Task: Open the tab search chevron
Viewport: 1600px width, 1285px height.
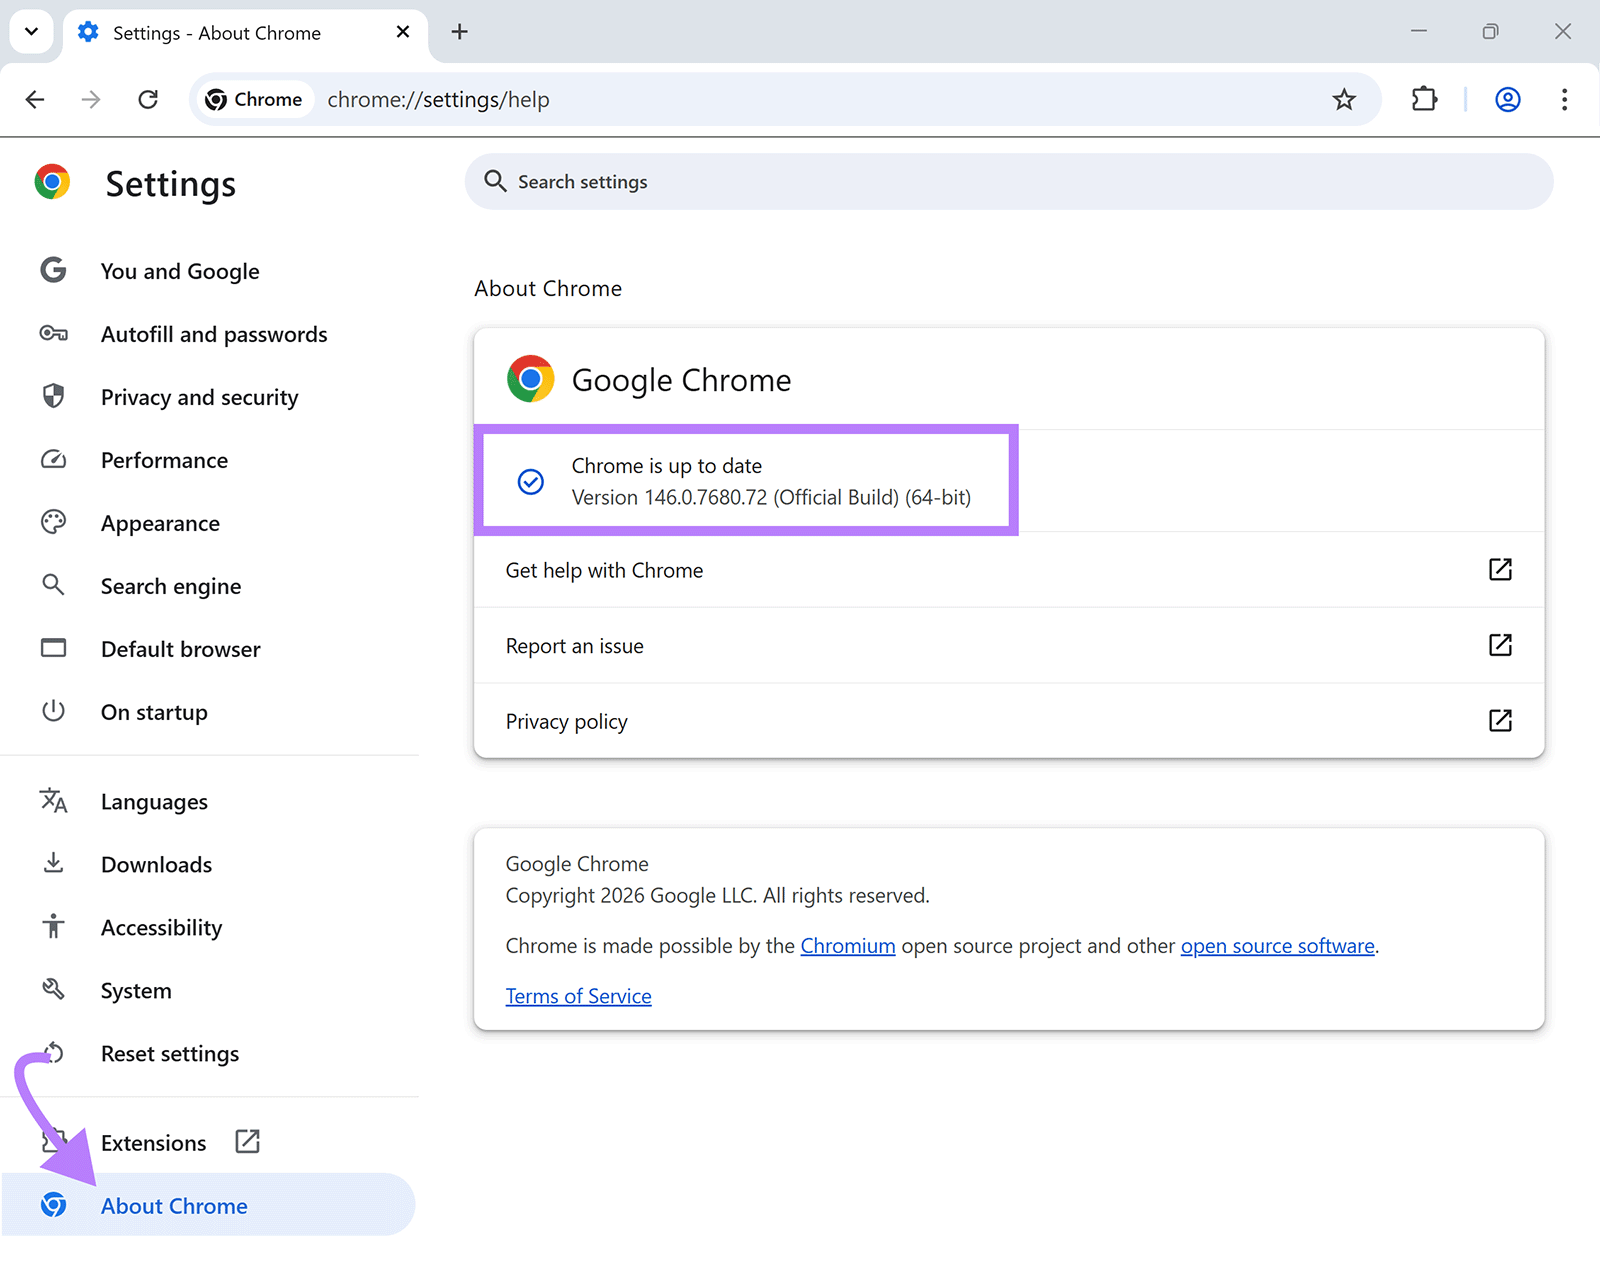Action: tap(31, 31)
